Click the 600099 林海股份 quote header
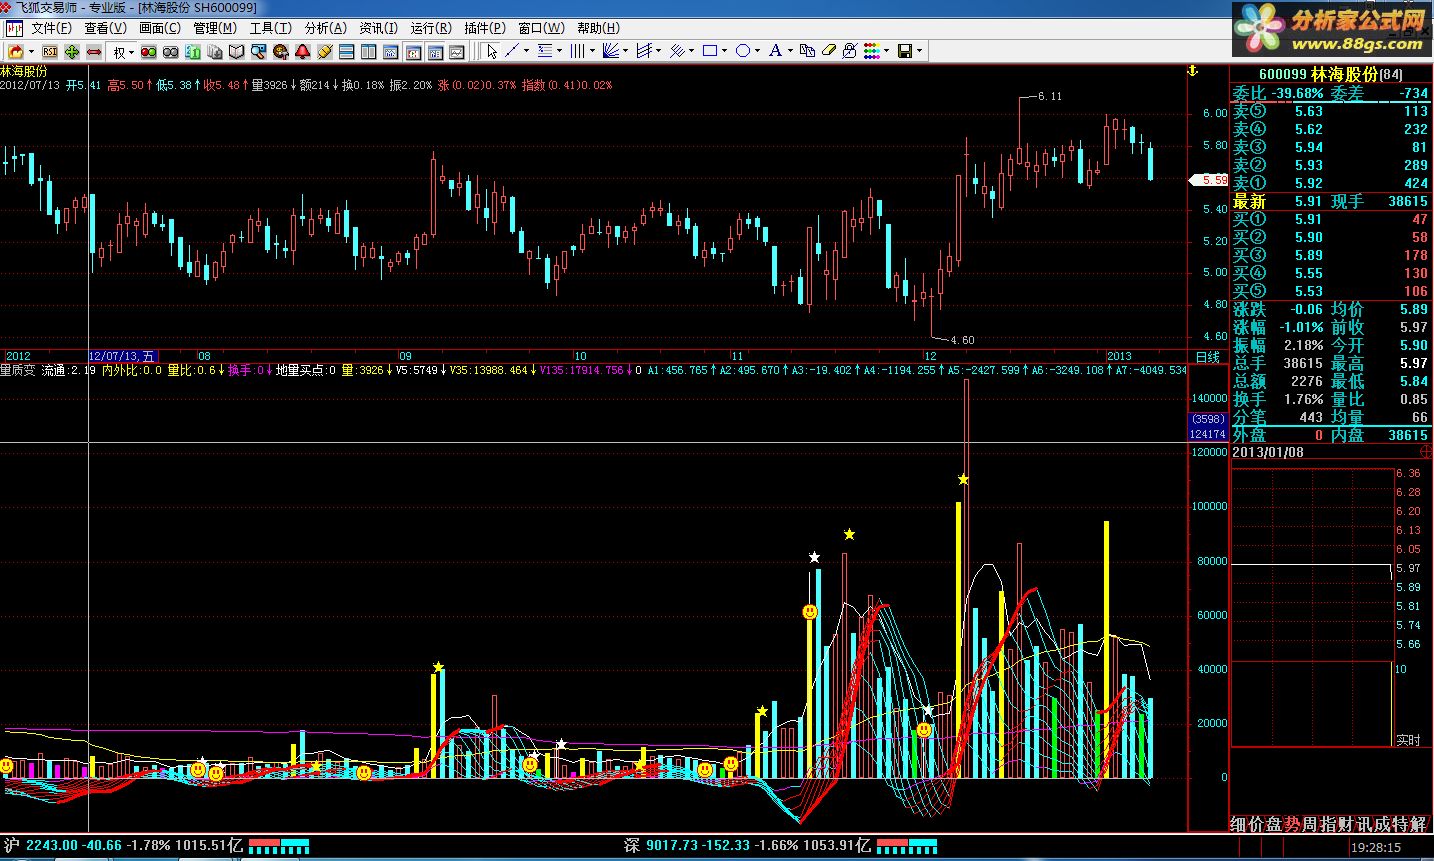Image resolution: width=1434 pixels, height=861 pixels. [x=1330, y=74]
